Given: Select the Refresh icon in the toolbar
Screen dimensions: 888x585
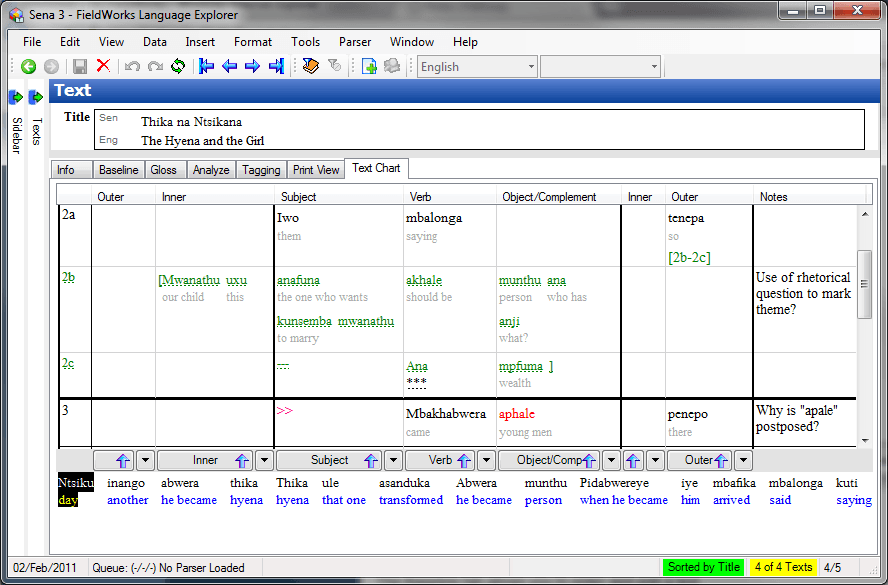Looking at the screenshot, I should [178, 66].
